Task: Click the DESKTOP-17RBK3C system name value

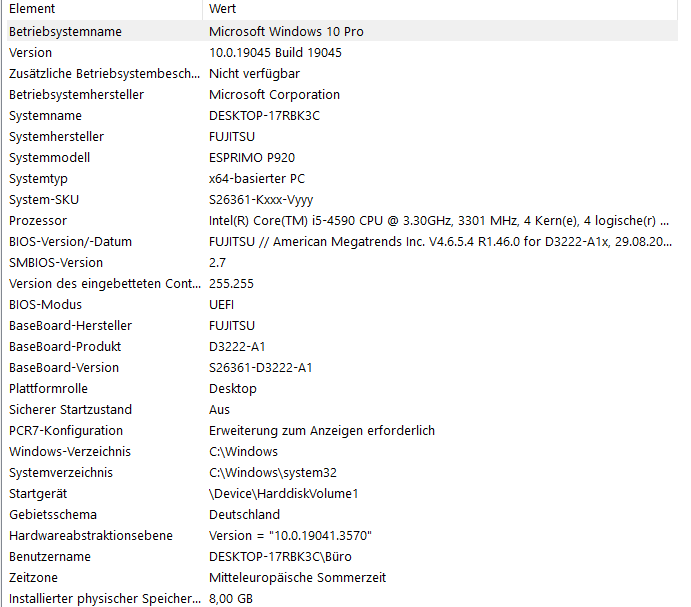Action: 264,116
